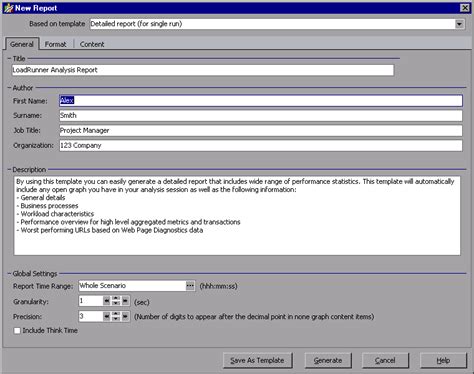Switch to the General tab

coord(22,44)
